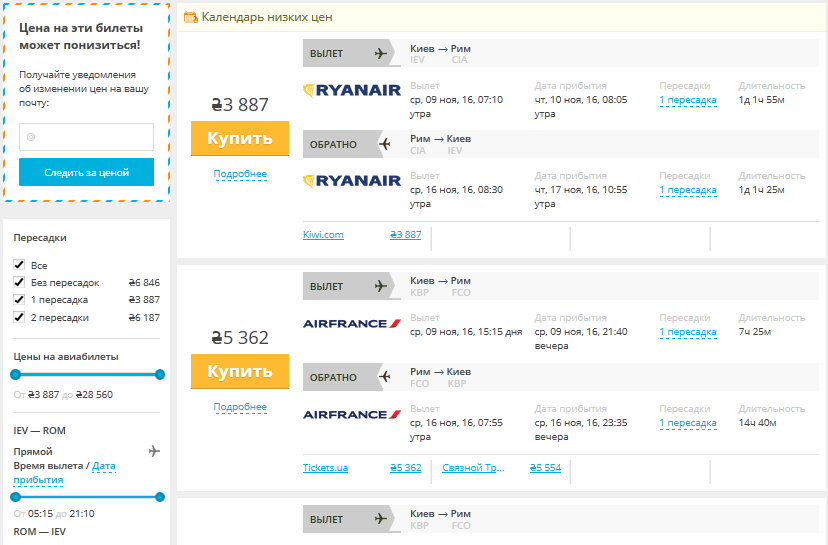828x545 pixels.
Task: Click the Ryanair logo on the return flight
Action: point(352,181)
